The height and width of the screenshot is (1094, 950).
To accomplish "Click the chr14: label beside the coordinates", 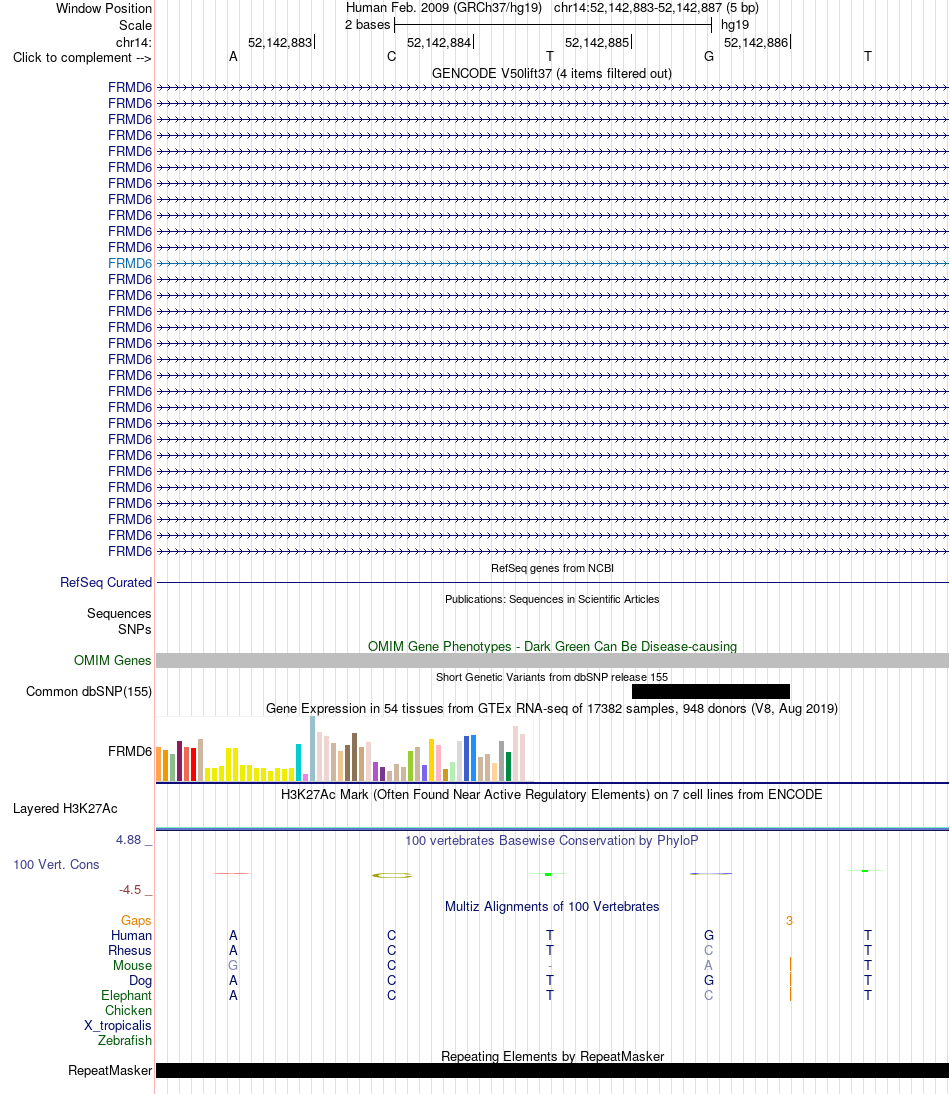I will 133,43.
